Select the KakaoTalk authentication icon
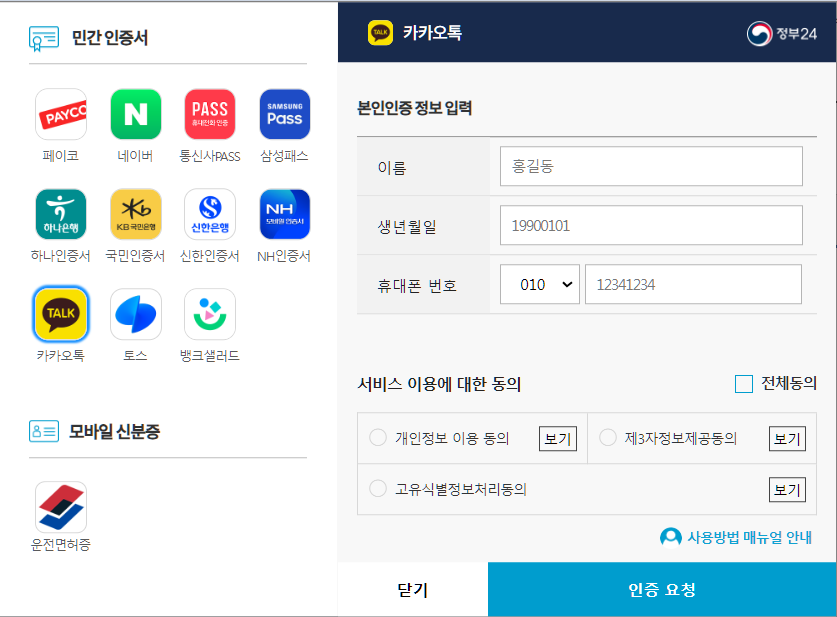Viewport: 837px width, 617px height. coord(60,311)
